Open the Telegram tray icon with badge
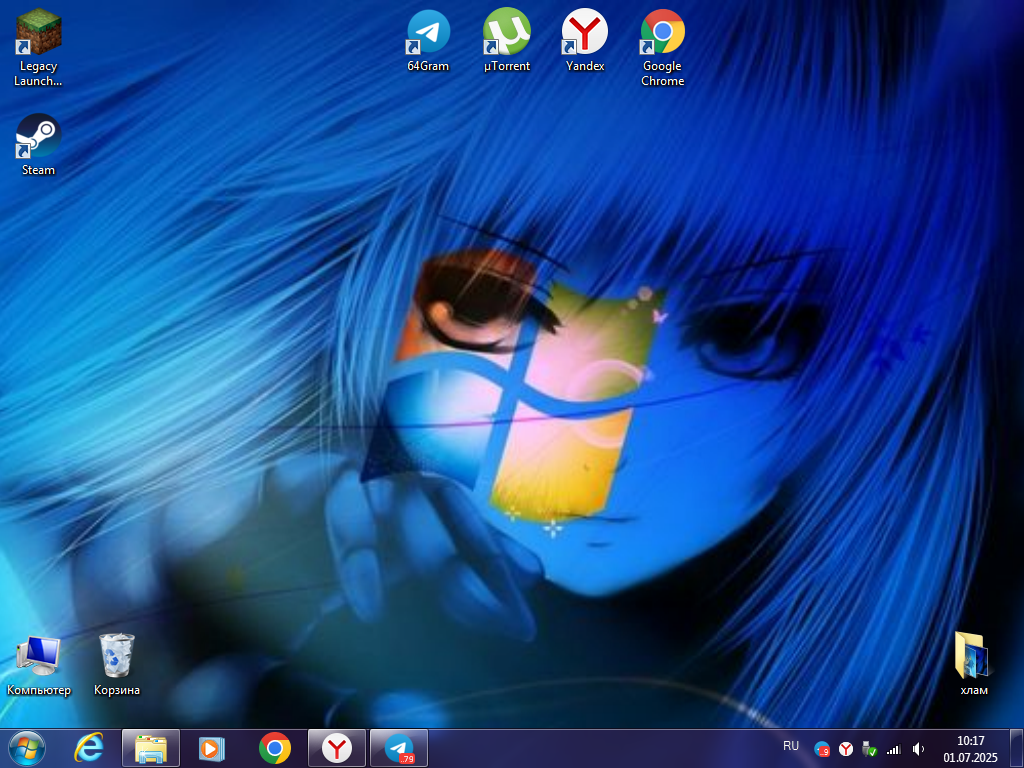Image resolution: width=1024 pixels, height=768 pixels. pos(822,749)
